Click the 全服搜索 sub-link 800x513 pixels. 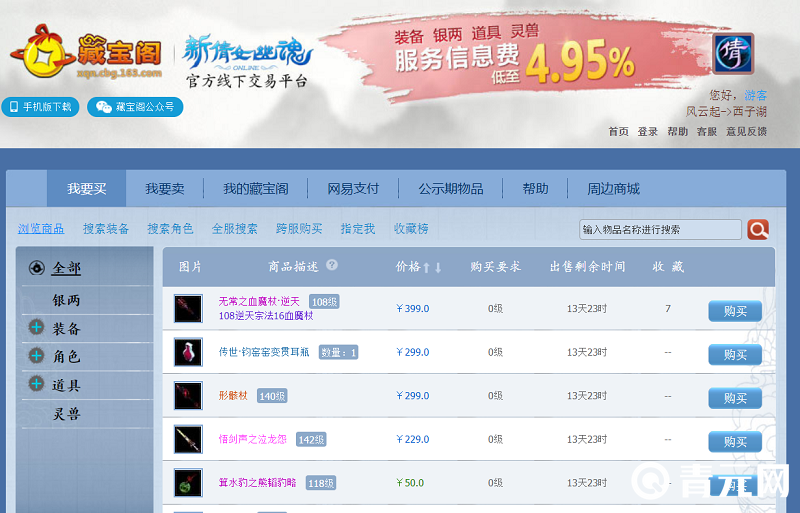pyautogui.click(x=234, y=229)
